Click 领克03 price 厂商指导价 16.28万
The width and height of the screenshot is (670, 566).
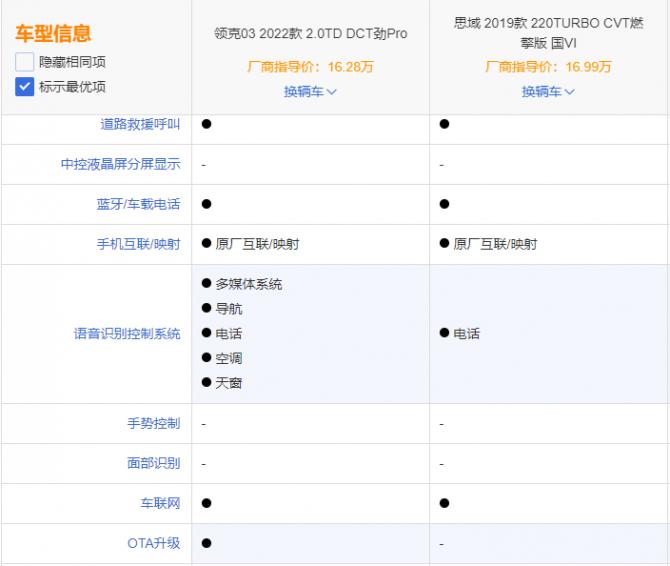[311, 67]
